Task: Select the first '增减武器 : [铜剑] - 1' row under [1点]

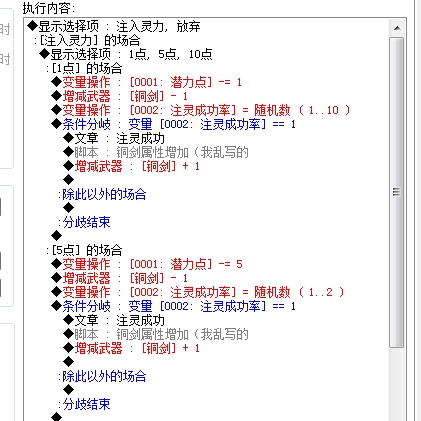Action: tap(120, 96)
